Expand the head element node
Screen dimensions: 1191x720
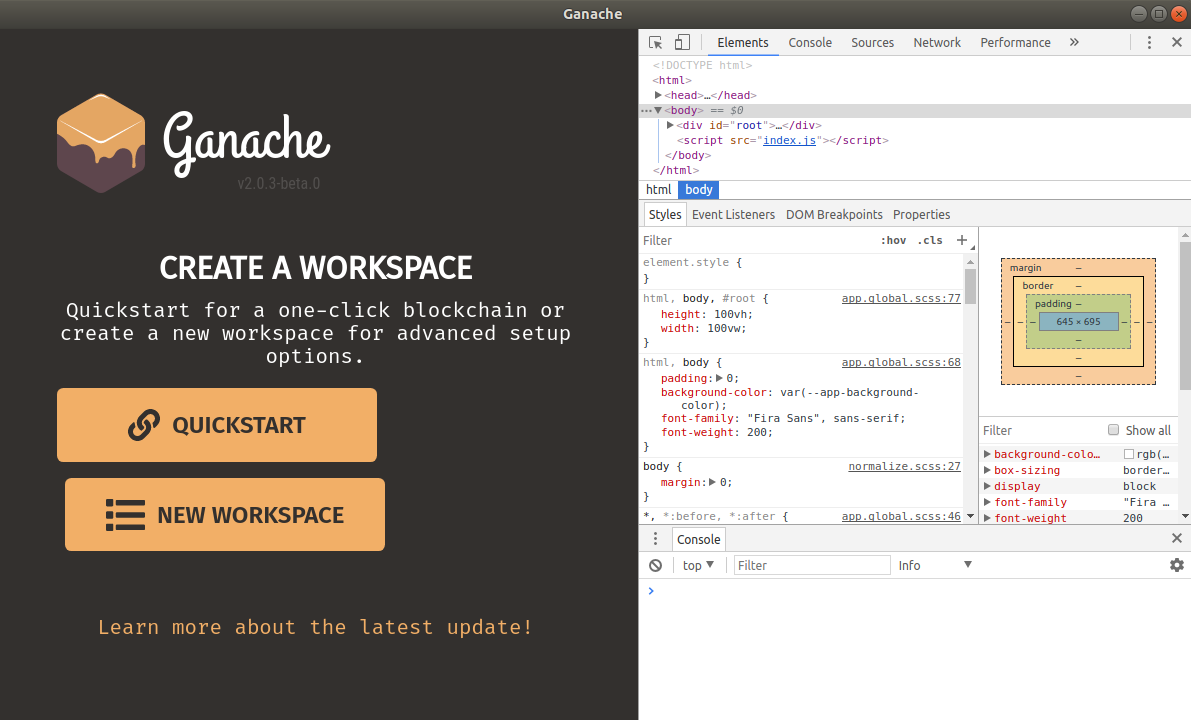coord(658,95)
